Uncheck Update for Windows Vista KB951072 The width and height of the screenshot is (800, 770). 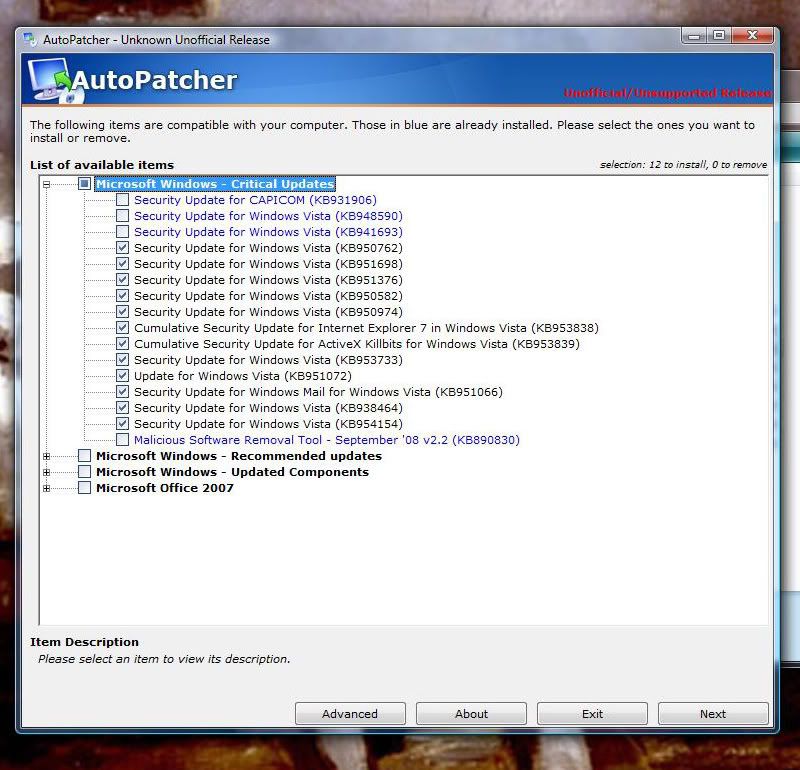tap(122, 376)
